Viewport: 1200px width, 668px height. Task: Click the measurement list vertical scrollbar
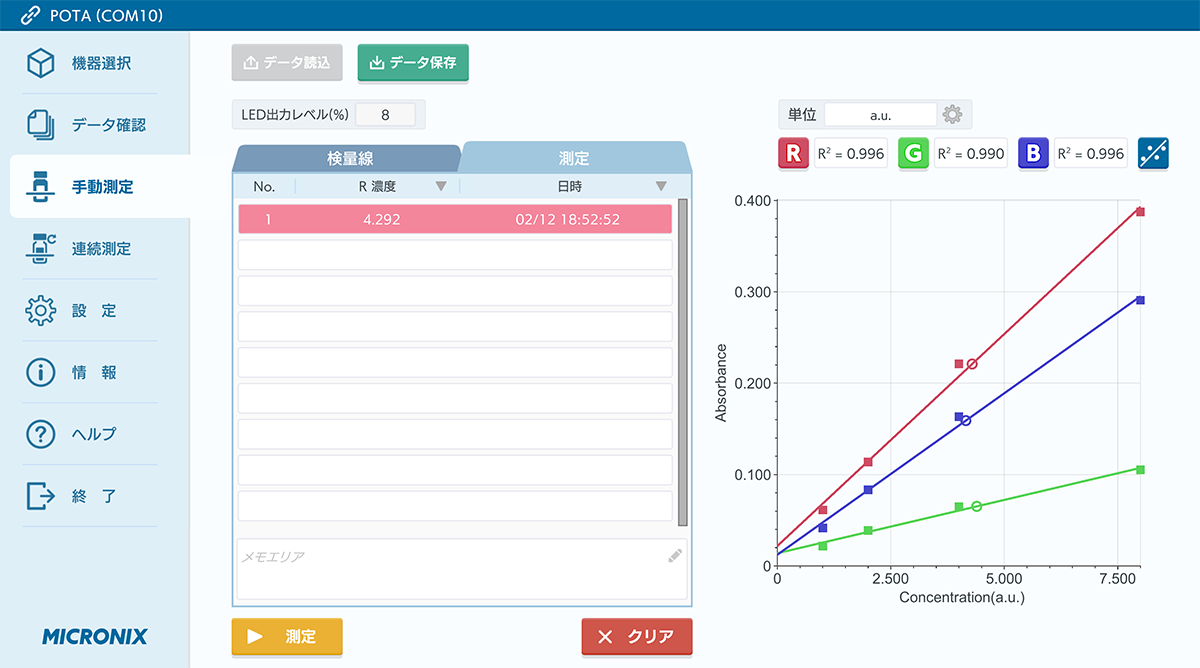683,360
